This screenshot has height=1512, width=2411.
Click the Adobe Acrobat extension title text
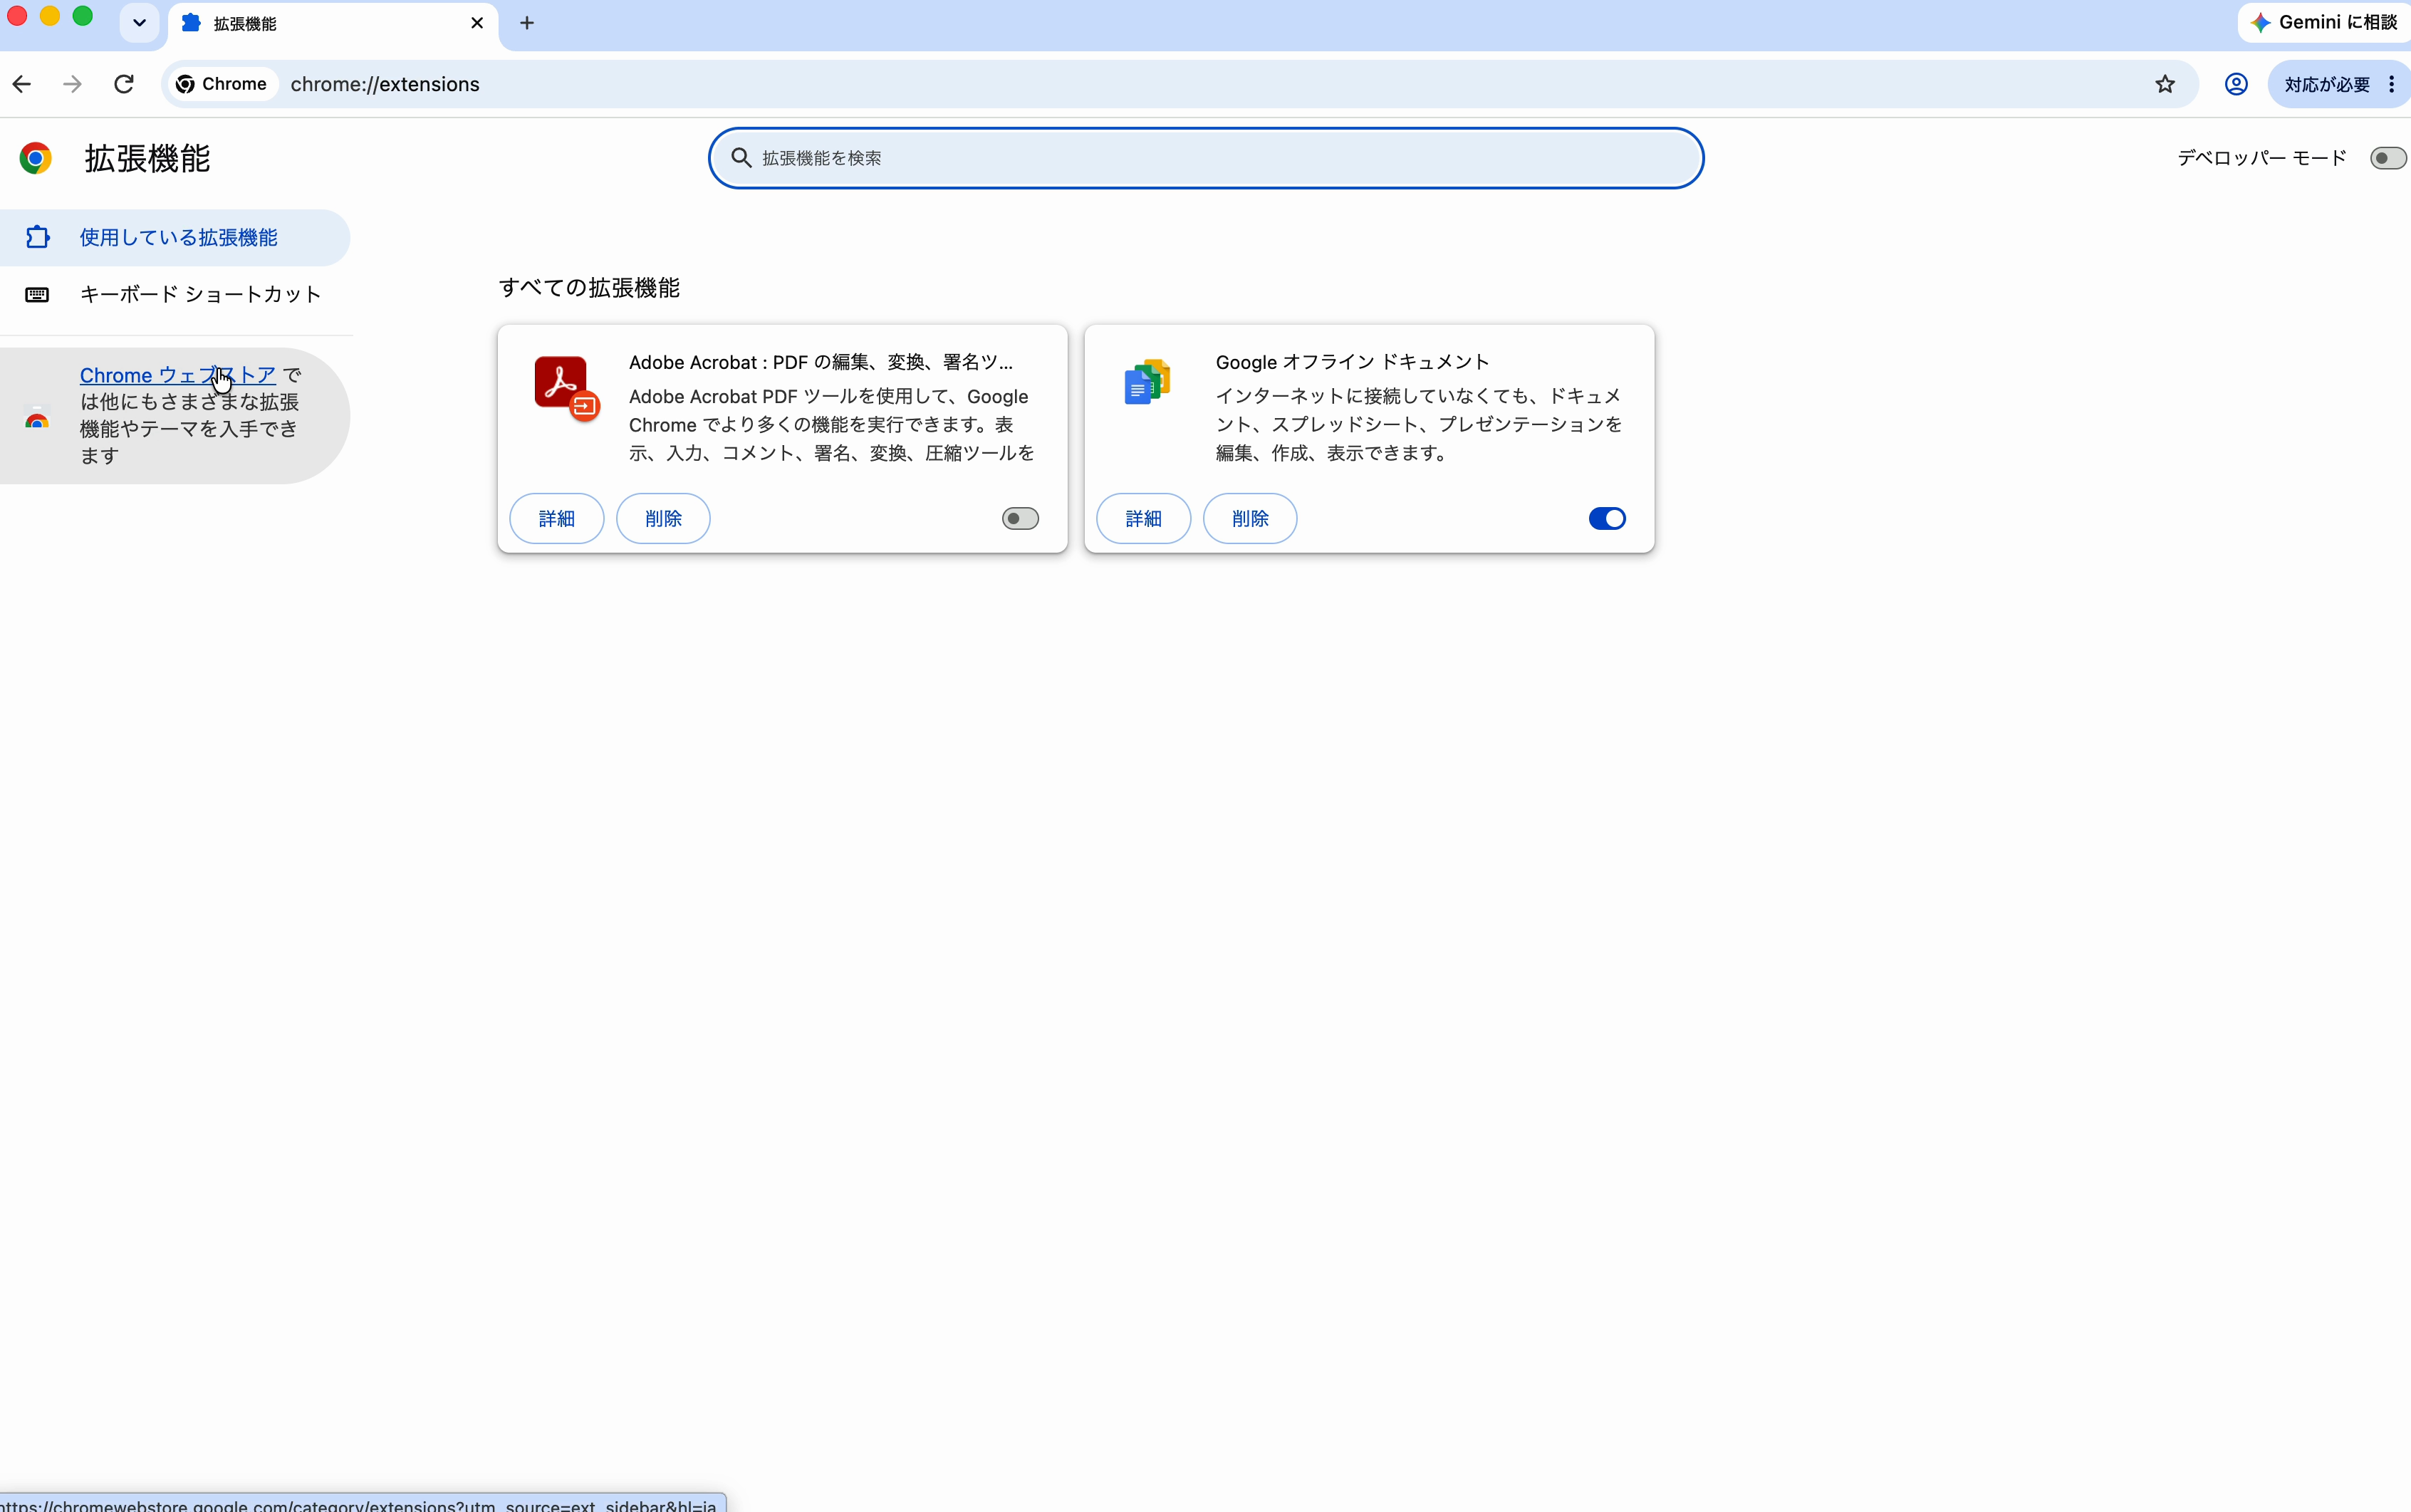821,362
